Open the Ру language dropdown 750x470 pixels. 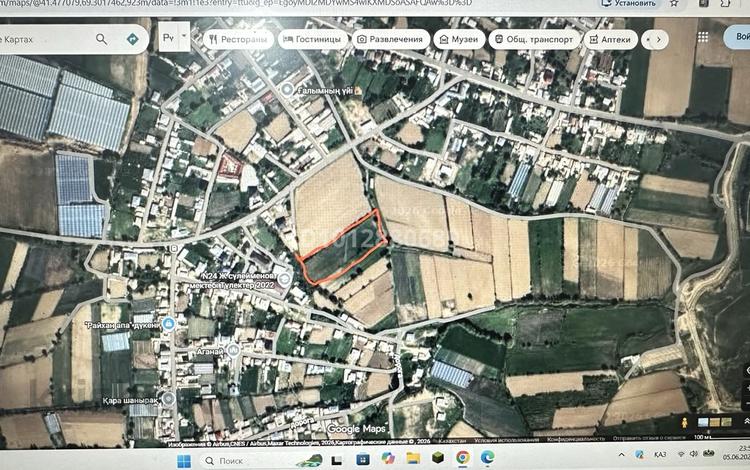click(x=174, y=37)
